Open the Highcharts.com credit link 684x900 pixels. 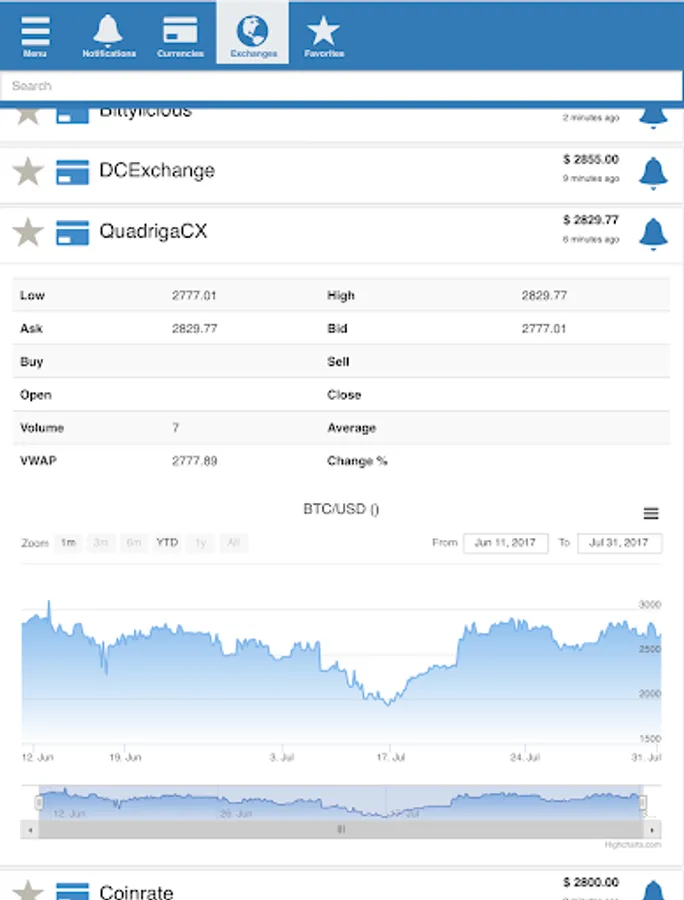coord(632,845)
